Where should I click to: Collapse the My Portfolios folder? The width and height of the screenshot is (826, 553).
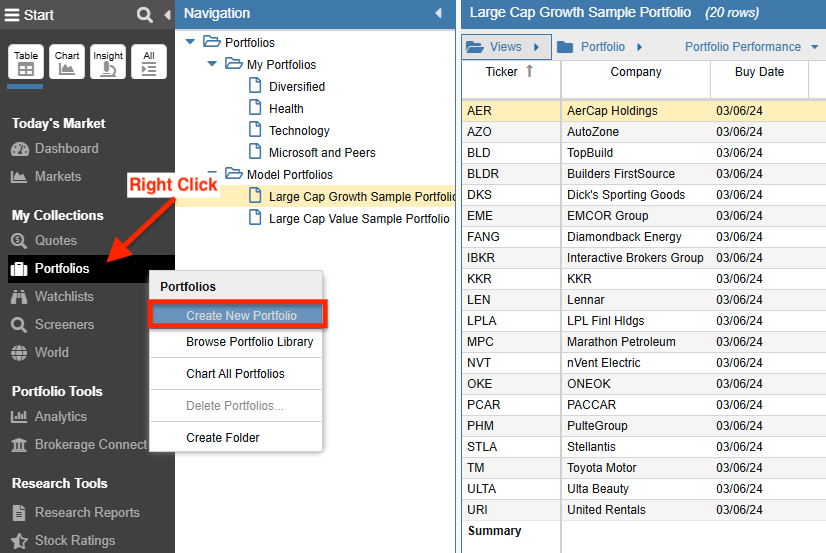pos(212,64)
